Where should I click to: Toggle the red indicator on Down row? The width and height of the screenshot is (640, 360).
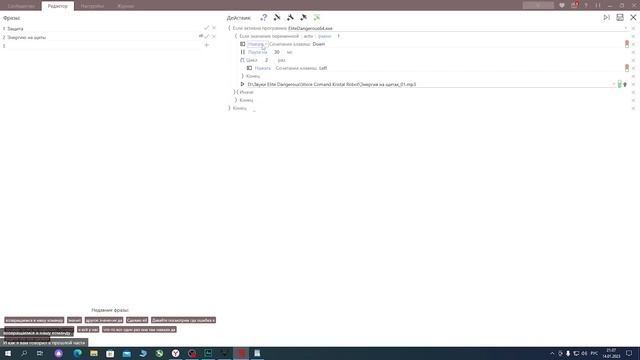(x=627, y=44)
